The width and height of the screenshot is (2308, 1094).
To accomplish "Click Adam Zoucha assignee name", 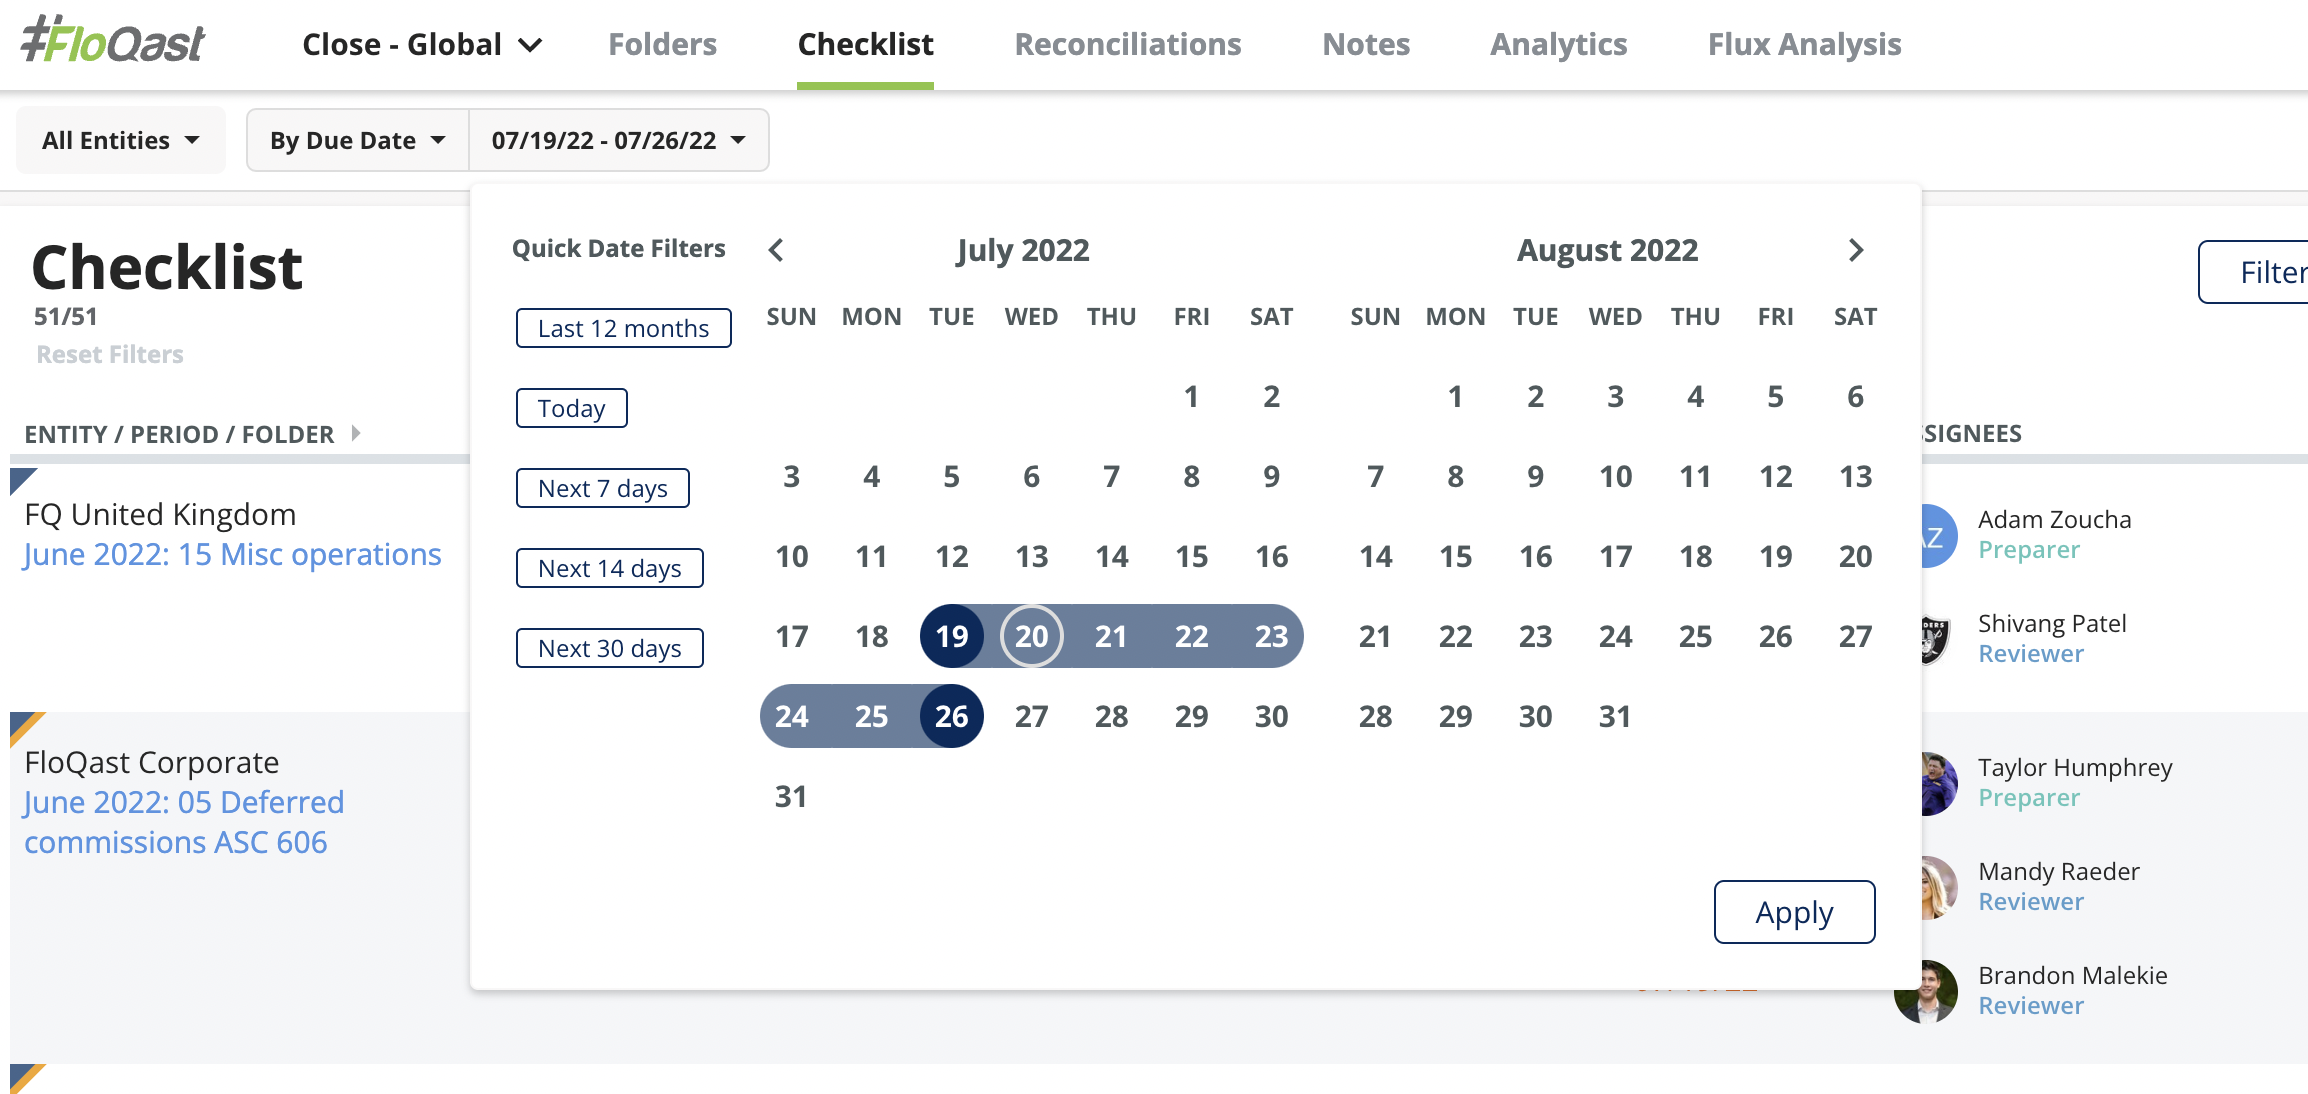I will point(2055,519).
